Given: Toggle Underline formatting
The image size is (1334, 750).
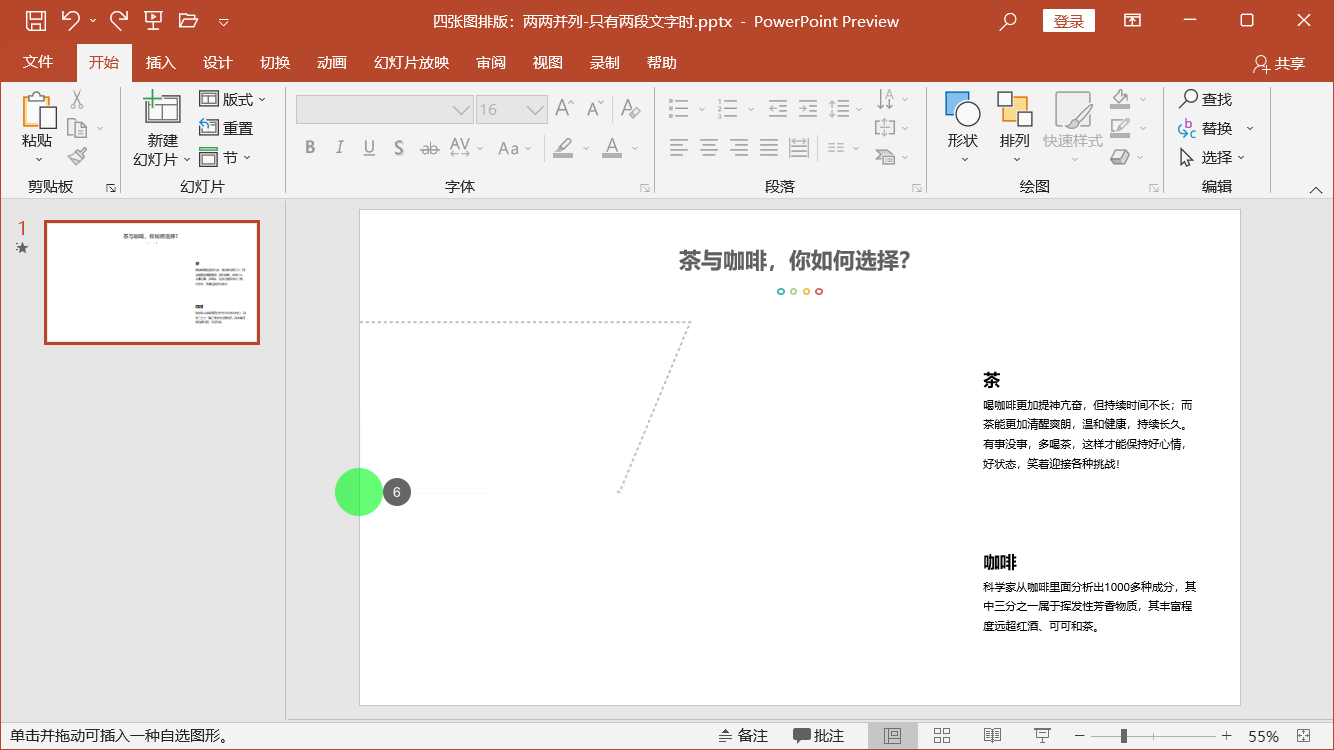Looking at the screenshot, I should [369, 148].
